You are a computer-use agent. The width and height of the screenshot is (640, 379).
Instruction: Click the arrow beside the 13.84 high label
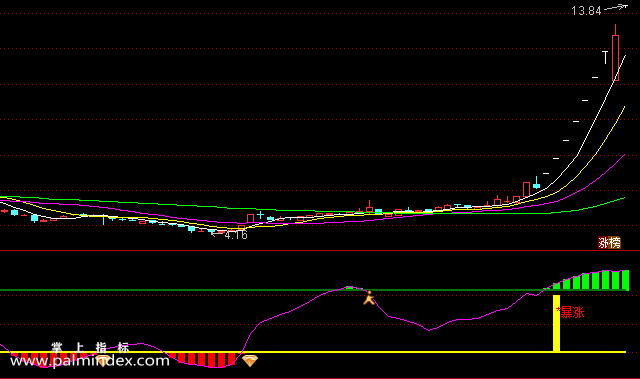[x=616, y=7]
